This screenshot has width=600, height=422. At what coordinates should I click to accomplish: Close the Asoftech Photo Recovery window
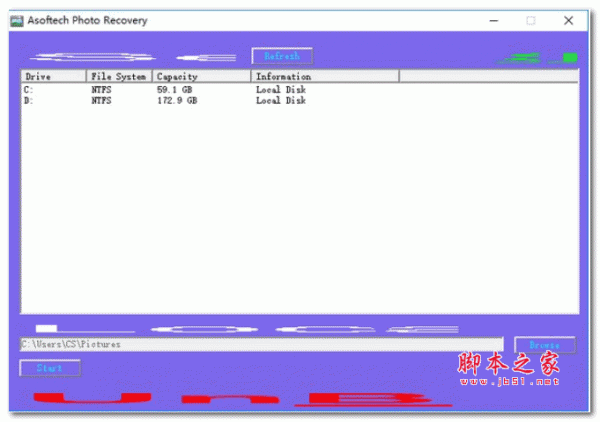tap(568, 21)
